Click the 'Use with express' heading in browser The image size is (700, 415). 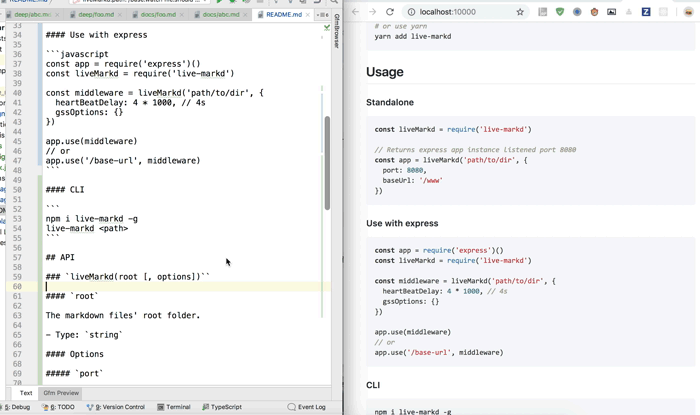click(402, 224)
